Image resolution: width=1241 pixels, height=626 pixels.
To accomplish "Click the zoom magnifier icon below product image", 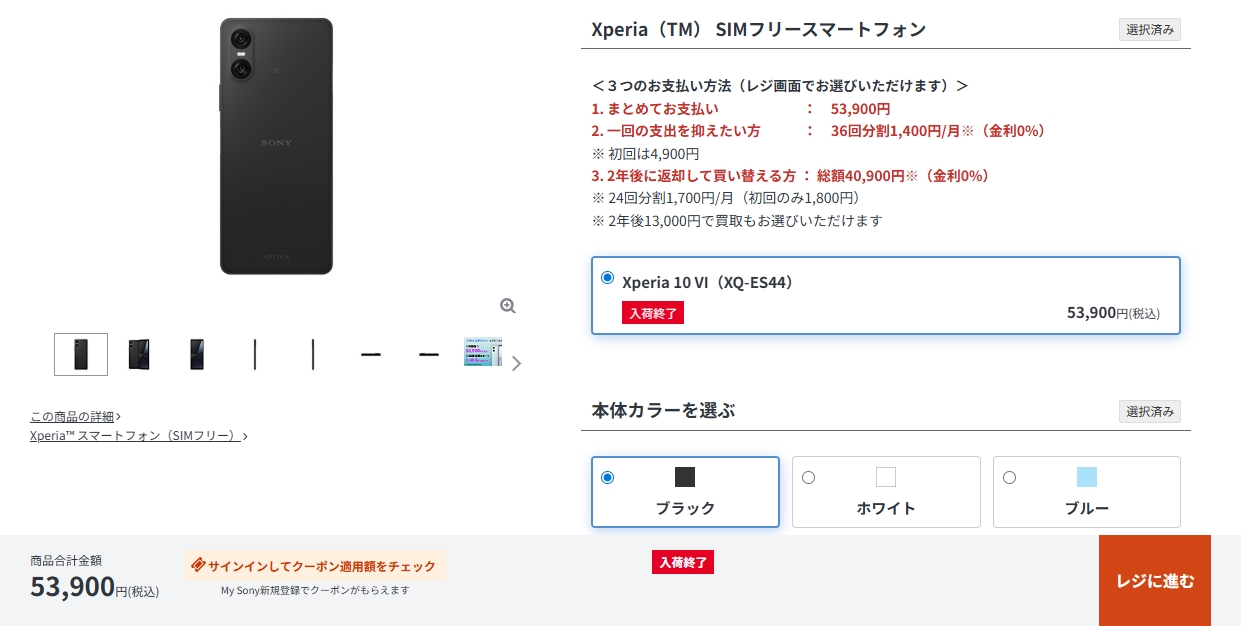I will (508, 306).
